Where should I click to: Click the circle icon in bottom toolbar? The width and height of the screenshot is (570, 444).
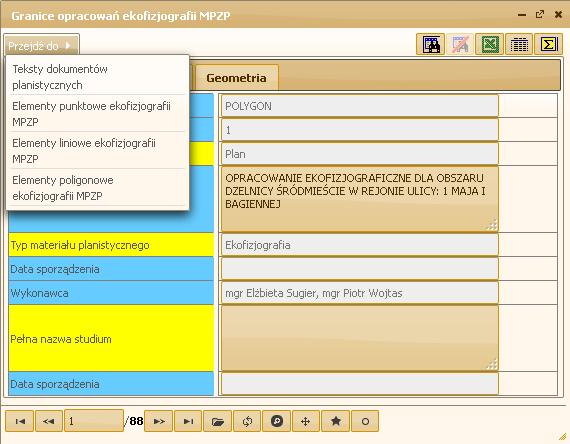tap(365, 421)
